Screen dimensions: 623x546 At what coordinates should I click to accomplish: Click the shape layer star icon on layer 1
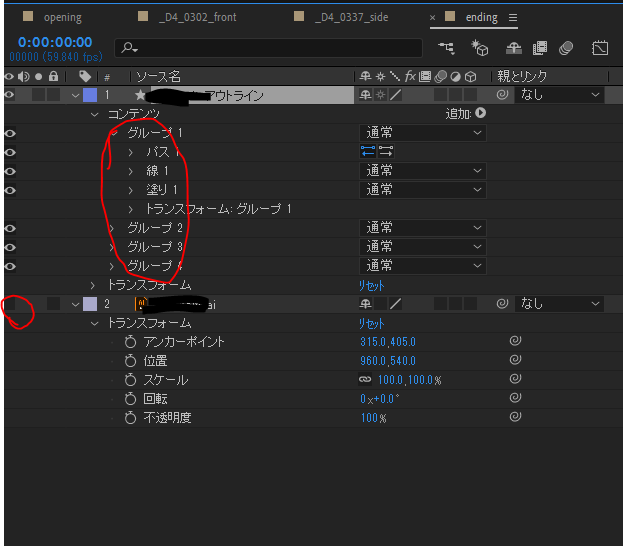point(140,95)
